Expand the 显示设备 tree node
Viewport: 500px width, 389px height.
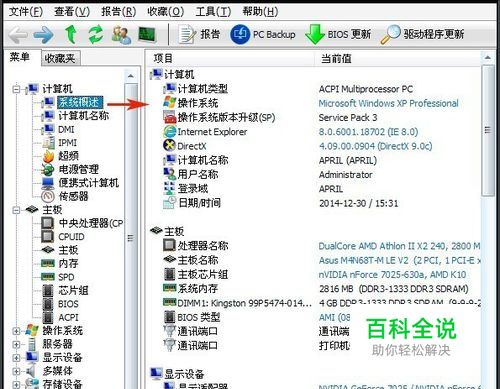pos(16,358)
